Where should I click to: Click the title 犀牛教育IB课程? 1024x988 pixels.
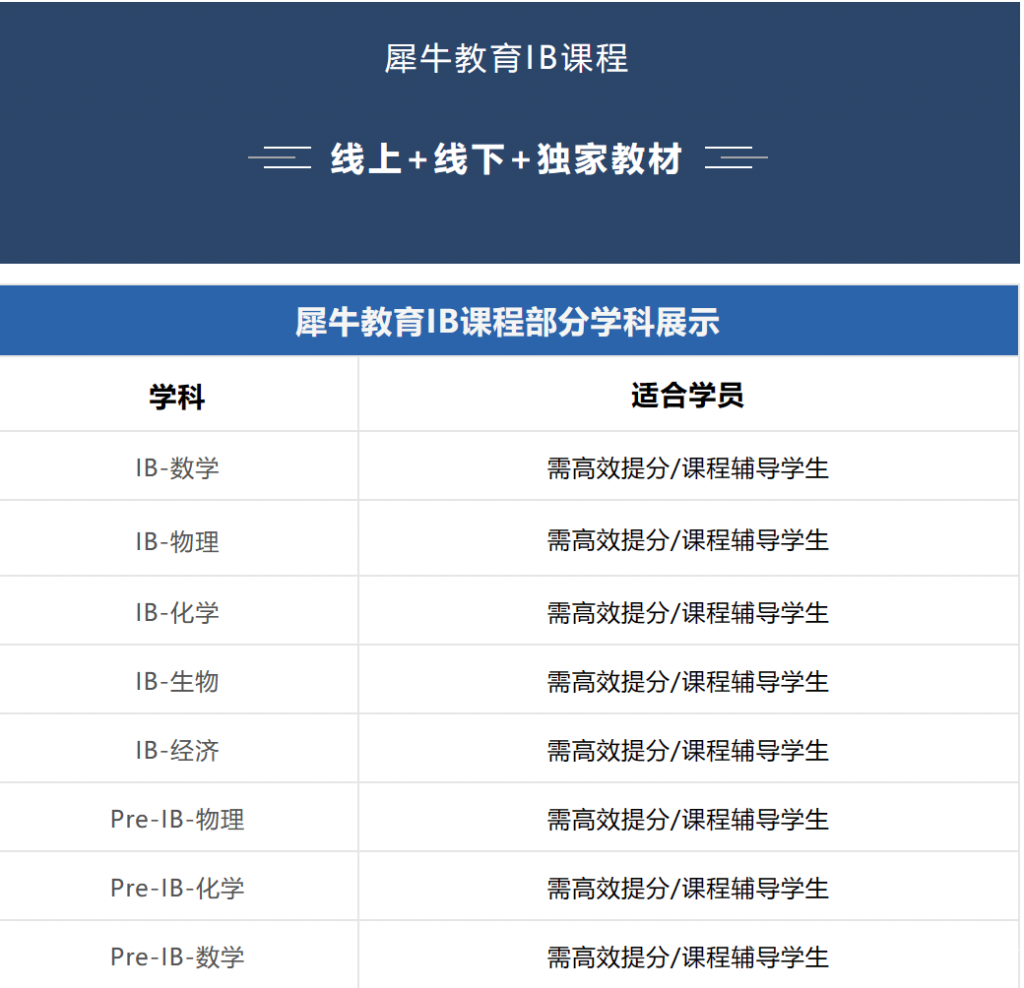click(506, 59)
